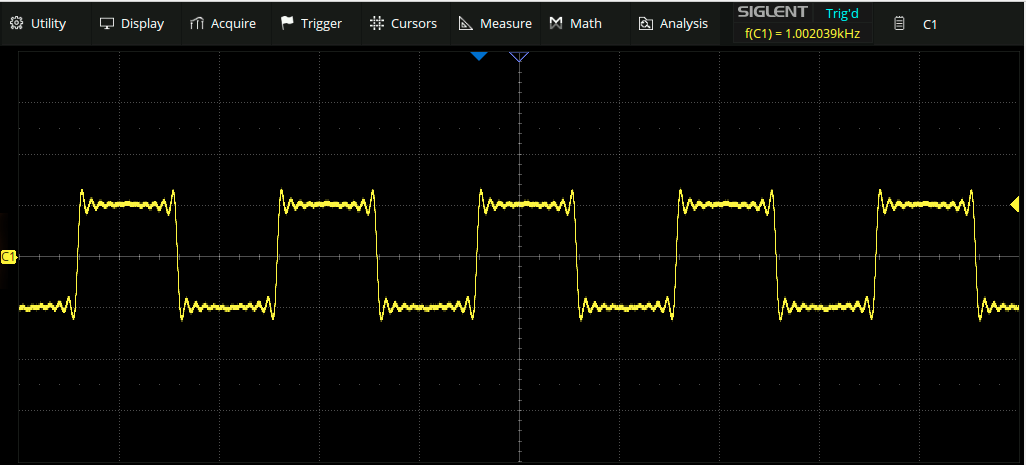Select the f(C1) frequency readout
Image resolution: width=1026 pixels, height=465 pixels.
(802, 33)
